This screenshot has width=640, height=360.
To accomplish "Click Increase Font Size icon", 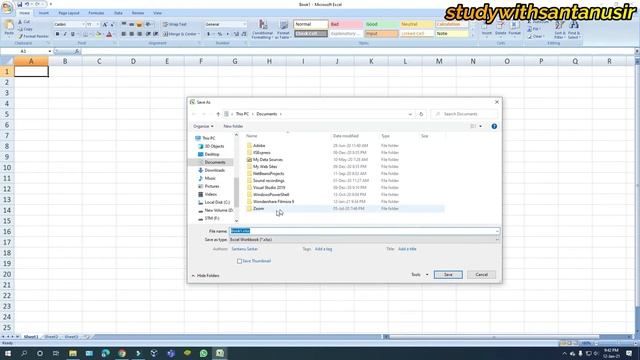I will 105,24.
